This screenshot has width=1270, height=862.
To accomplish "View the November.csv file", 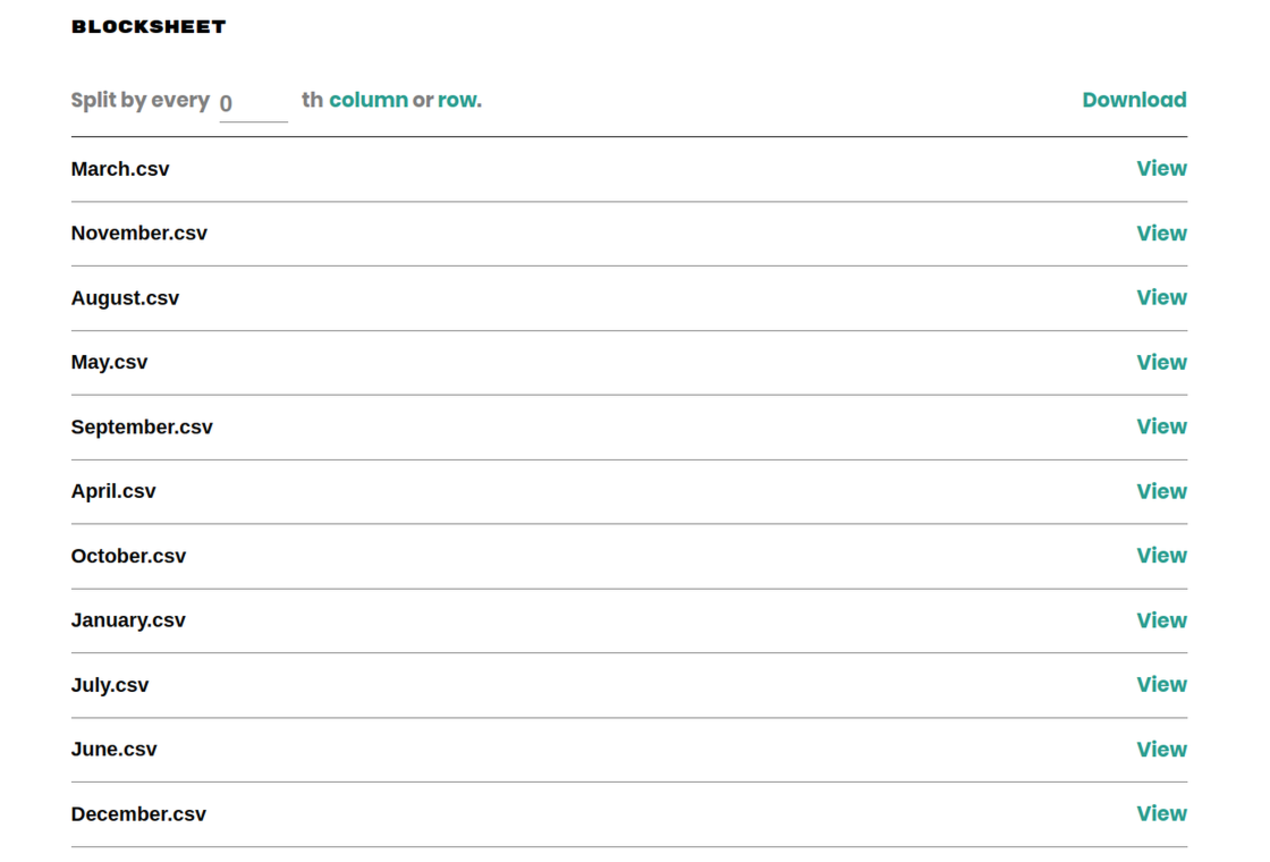I will 1161,233.
